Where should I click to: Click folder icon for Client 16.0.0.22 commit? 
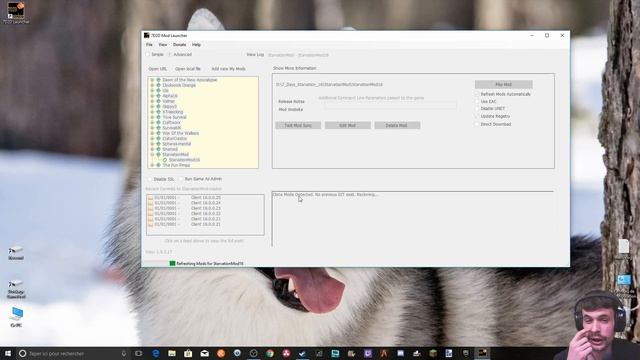151,213
